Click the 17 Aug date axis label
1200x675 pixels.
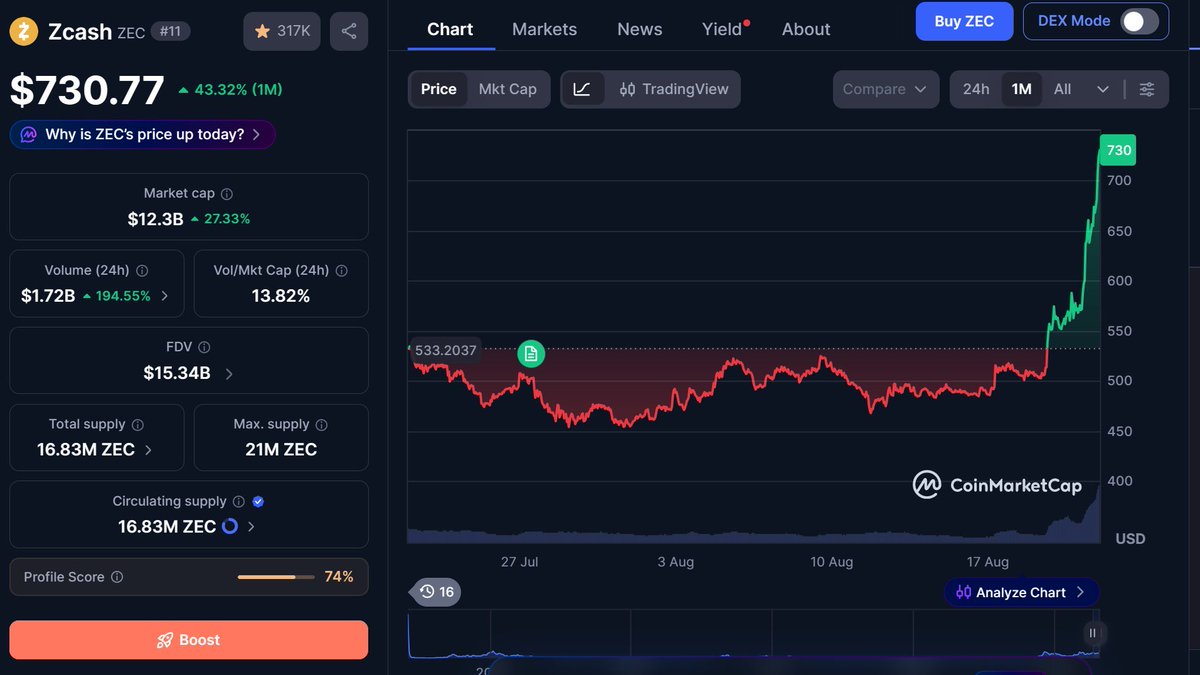(988, 562)
